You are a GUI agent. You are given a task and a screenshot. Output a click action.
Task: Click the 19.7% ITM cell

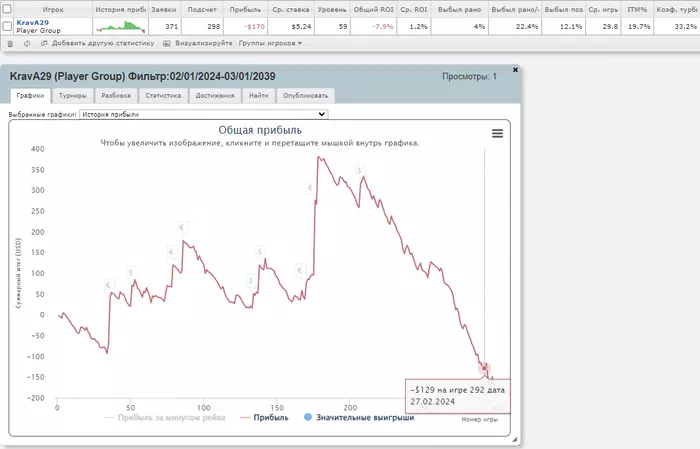coord(639,27)
